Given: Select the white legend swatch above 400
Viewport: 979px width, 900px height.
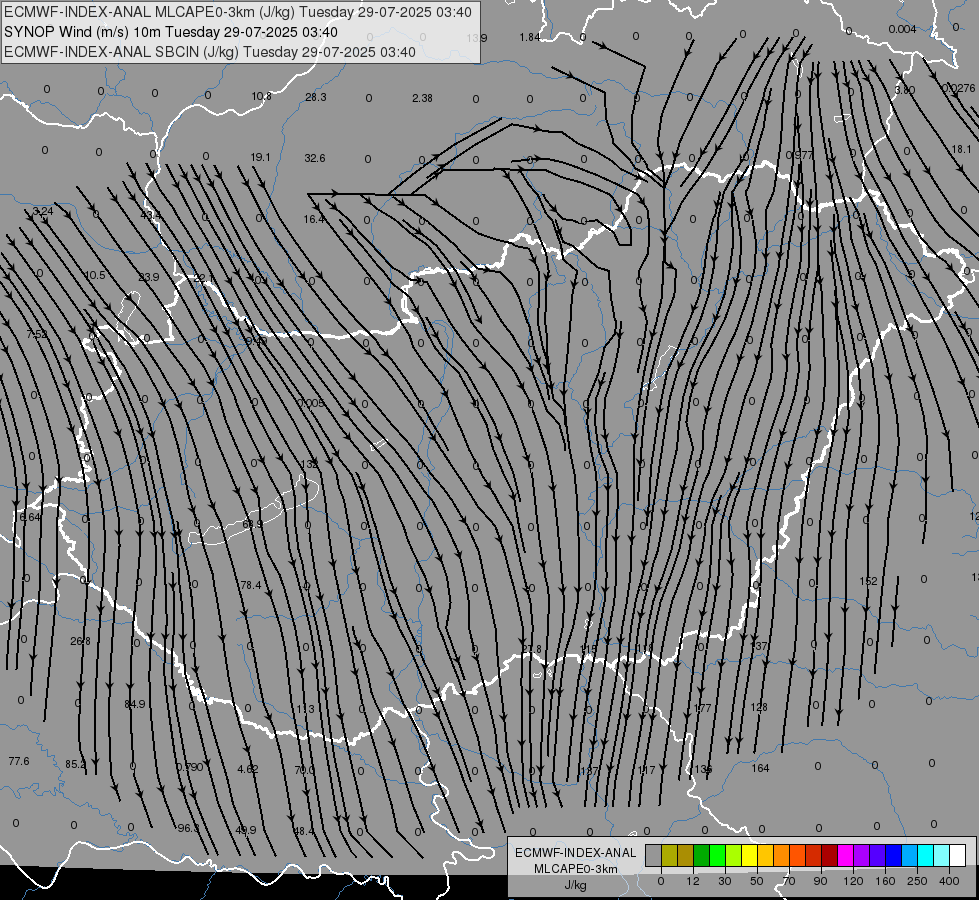Looking at the screenshot, I should point(958,855).
